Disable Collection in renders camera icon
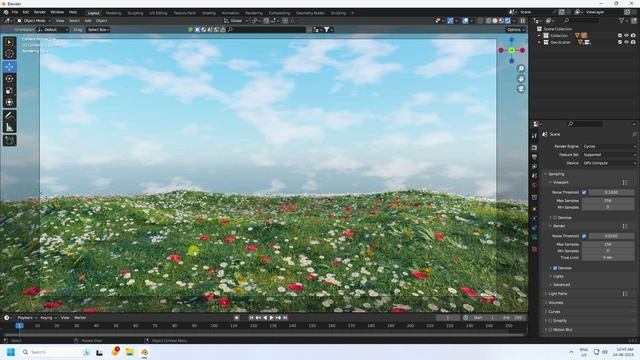640x360 pixels. point(633,36)
